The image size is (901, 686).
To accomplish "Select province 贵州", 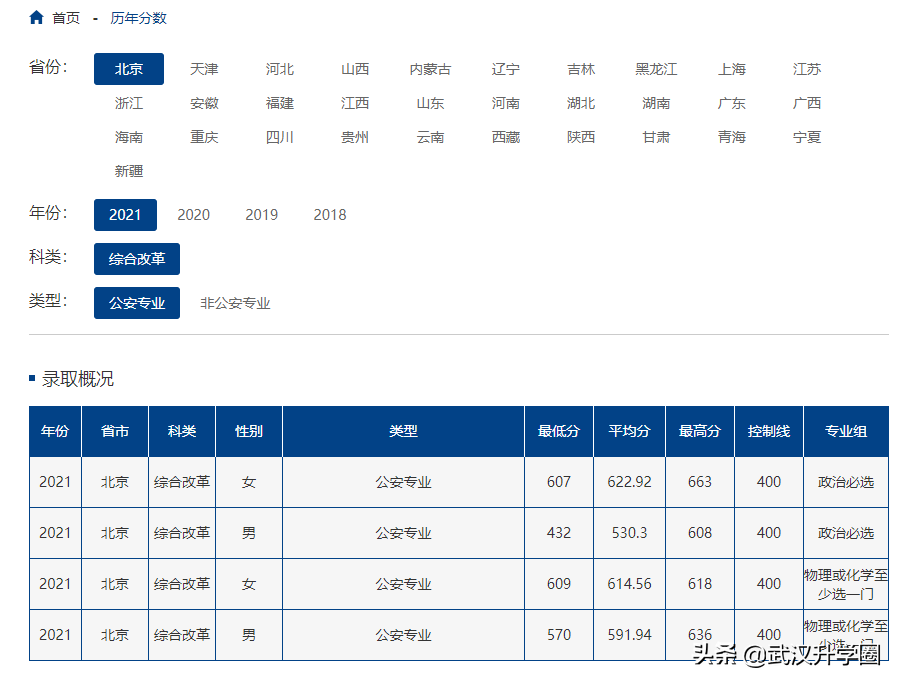I will (355, 137).
